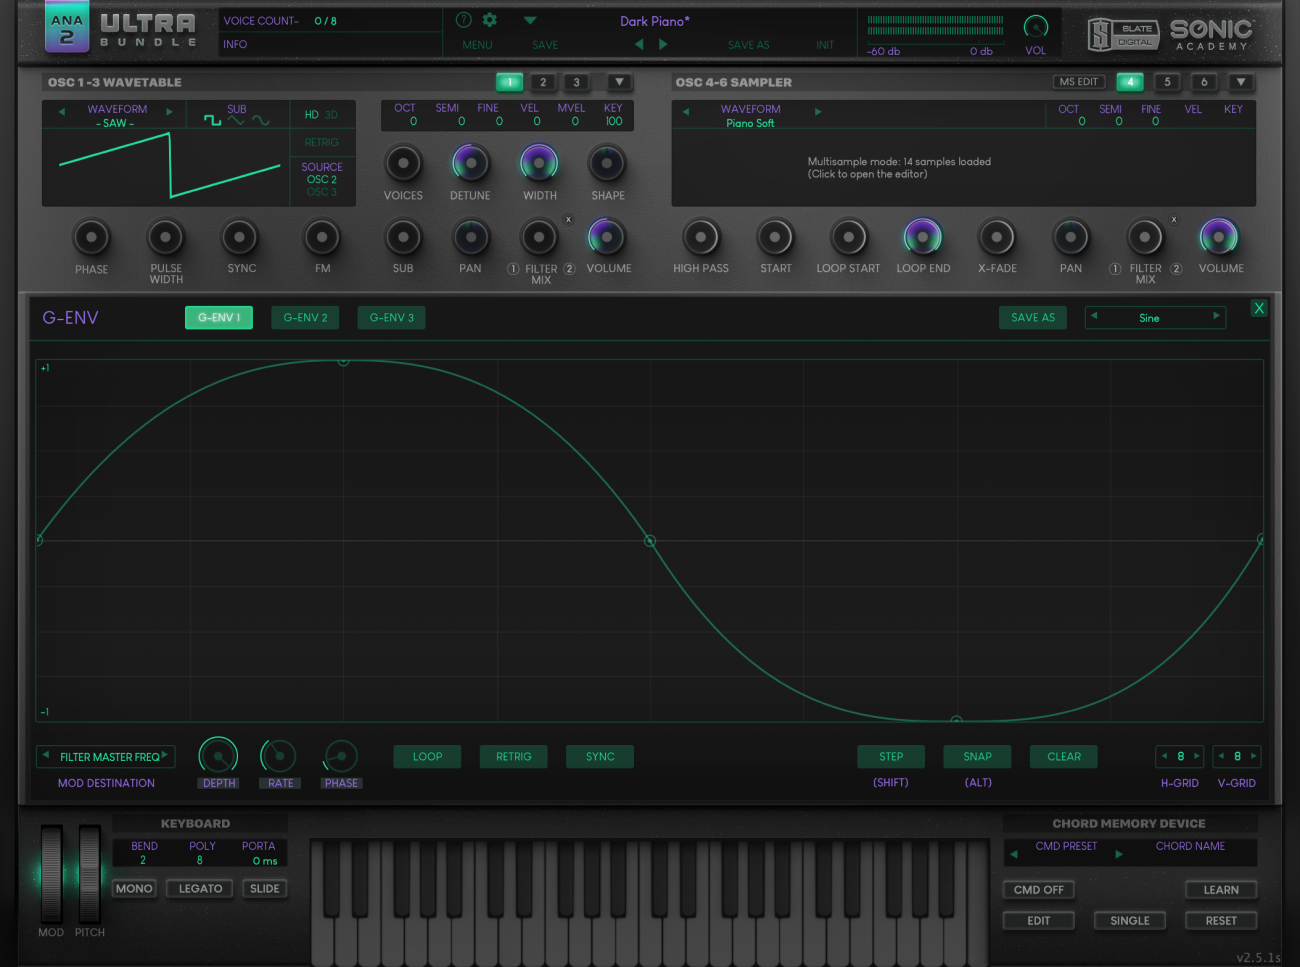The height and width of the screenshot is (967, 1300).
Task: Open multisample editor text area
Action: 899,167
